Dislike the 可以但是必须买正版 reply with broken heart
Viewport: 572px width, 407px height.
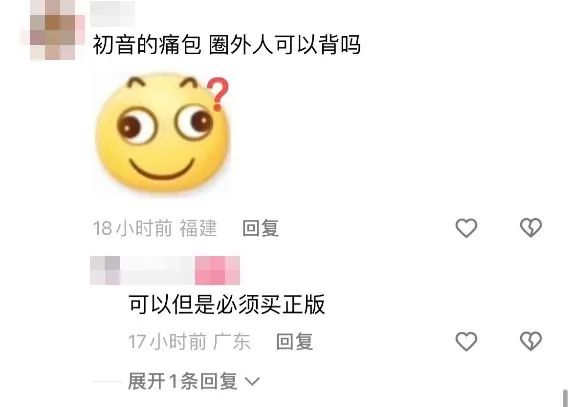point(531,341)
